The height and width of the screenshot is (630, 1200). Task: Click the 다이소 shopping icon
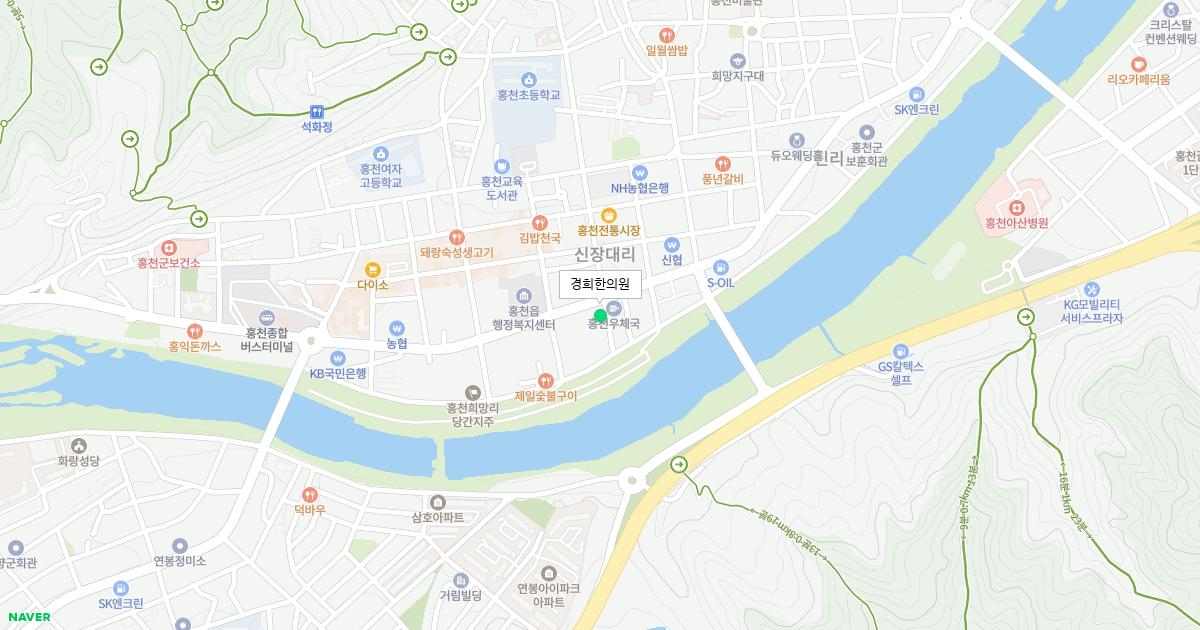[x=373, y=269]
